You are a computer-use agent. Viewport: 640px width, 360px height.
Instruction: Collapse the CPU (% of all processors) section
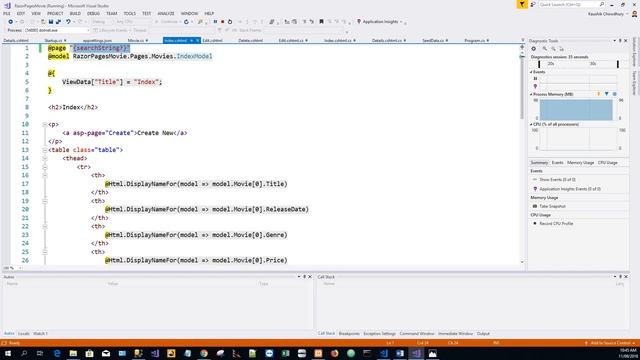pos(531,124)
